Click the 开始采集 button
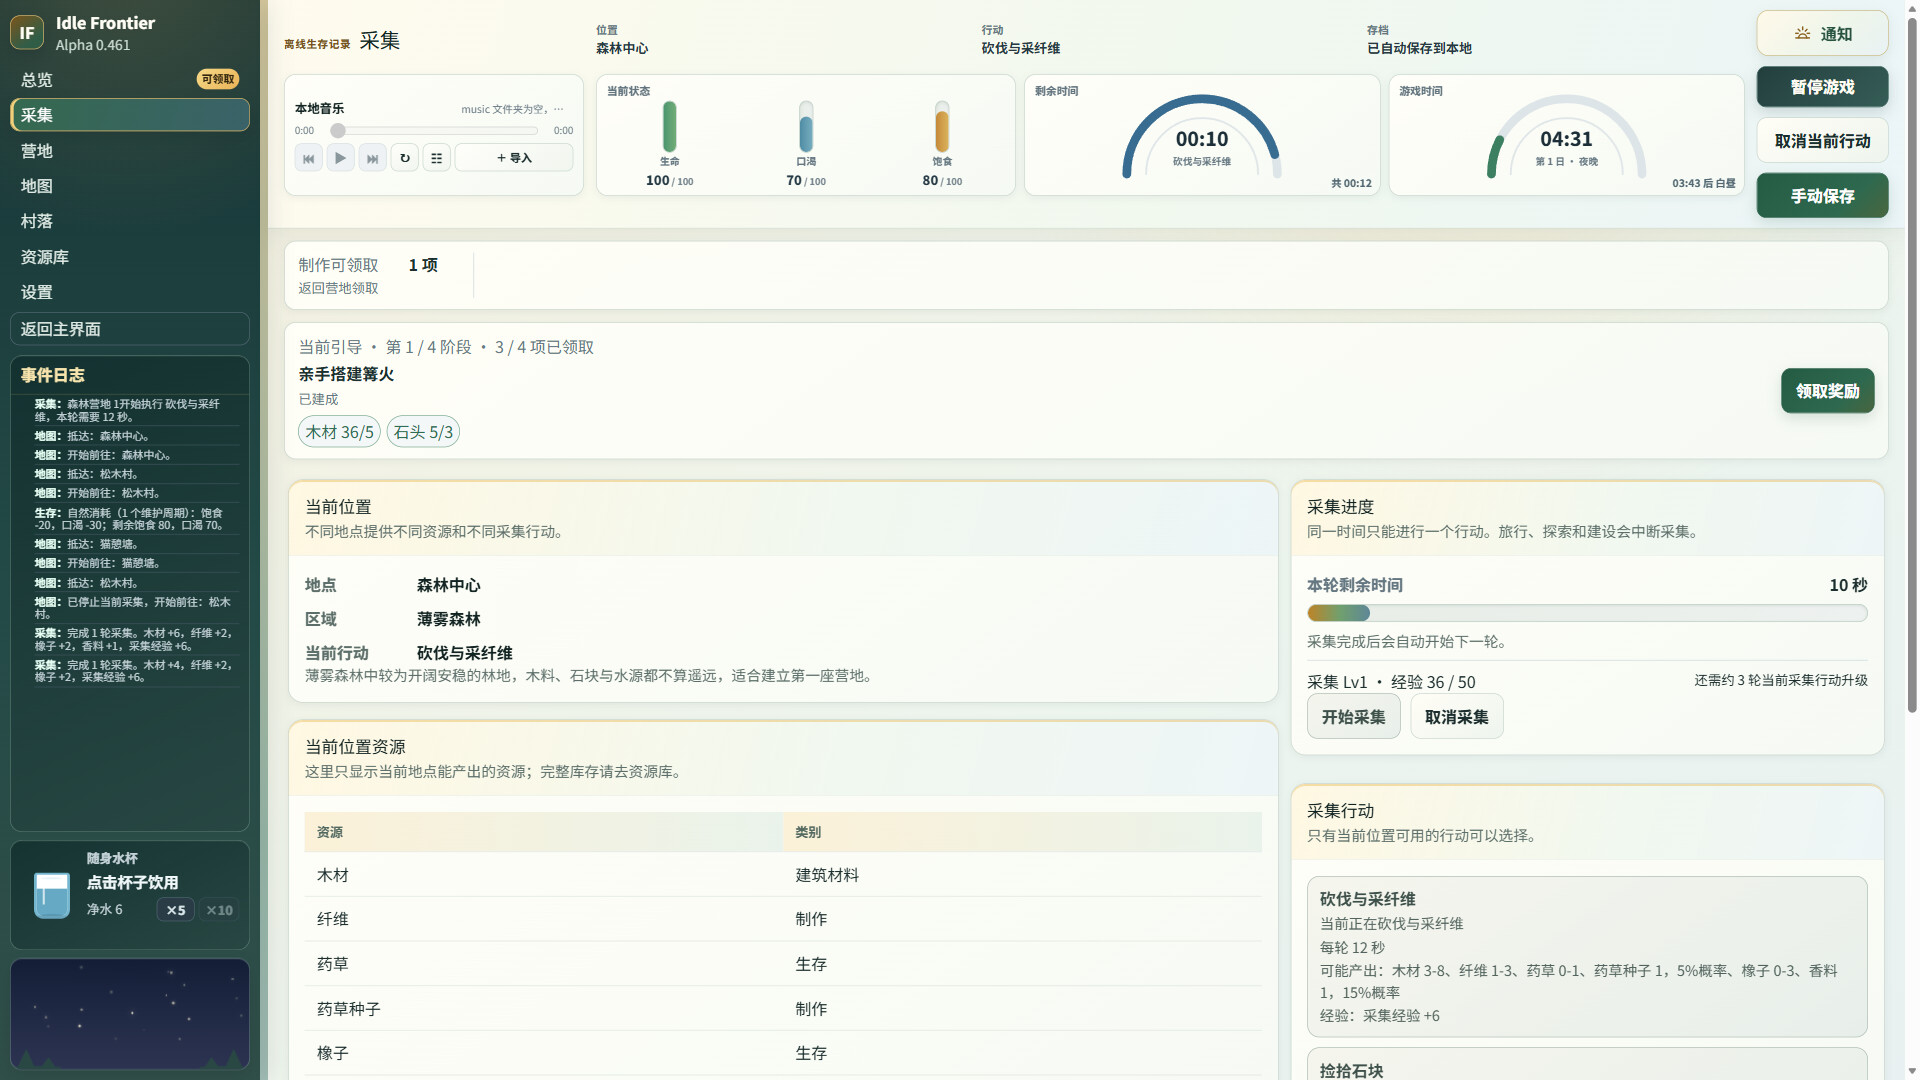1920x1080 pixels. coord(1353,717)
